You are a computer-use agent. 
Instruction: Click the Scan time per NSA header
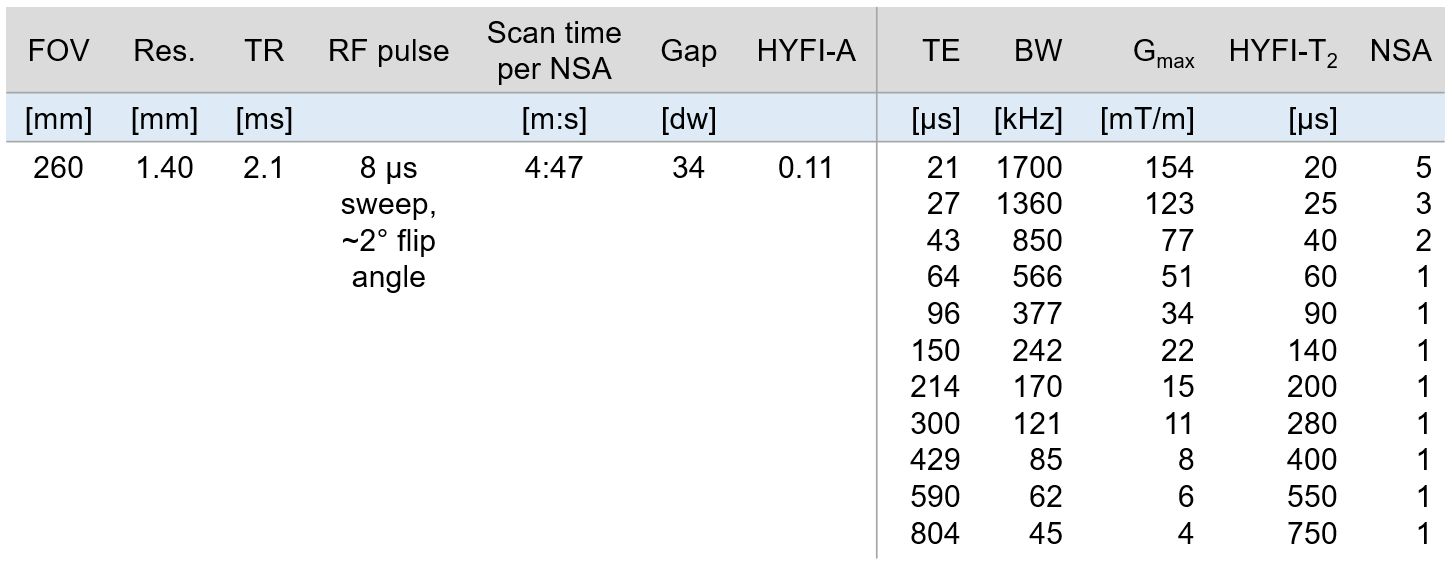(x=554, y=51)
